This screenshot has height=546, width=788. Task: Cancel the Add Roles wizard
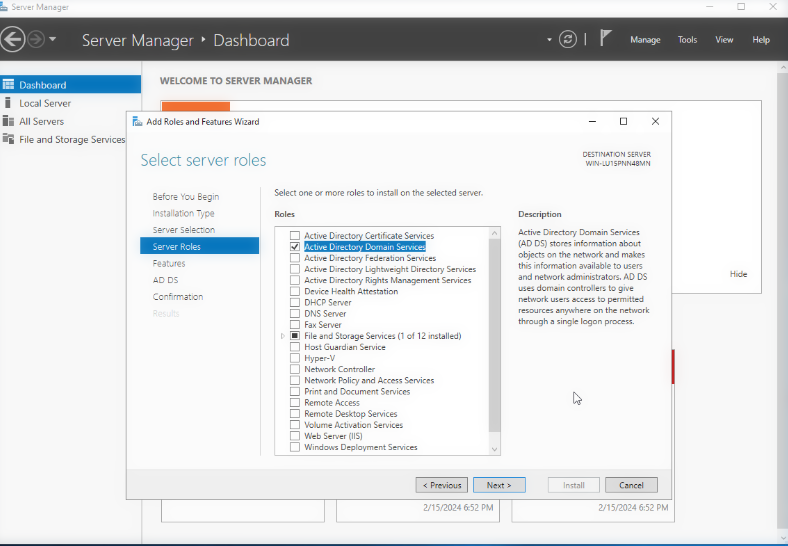point(631,485)
